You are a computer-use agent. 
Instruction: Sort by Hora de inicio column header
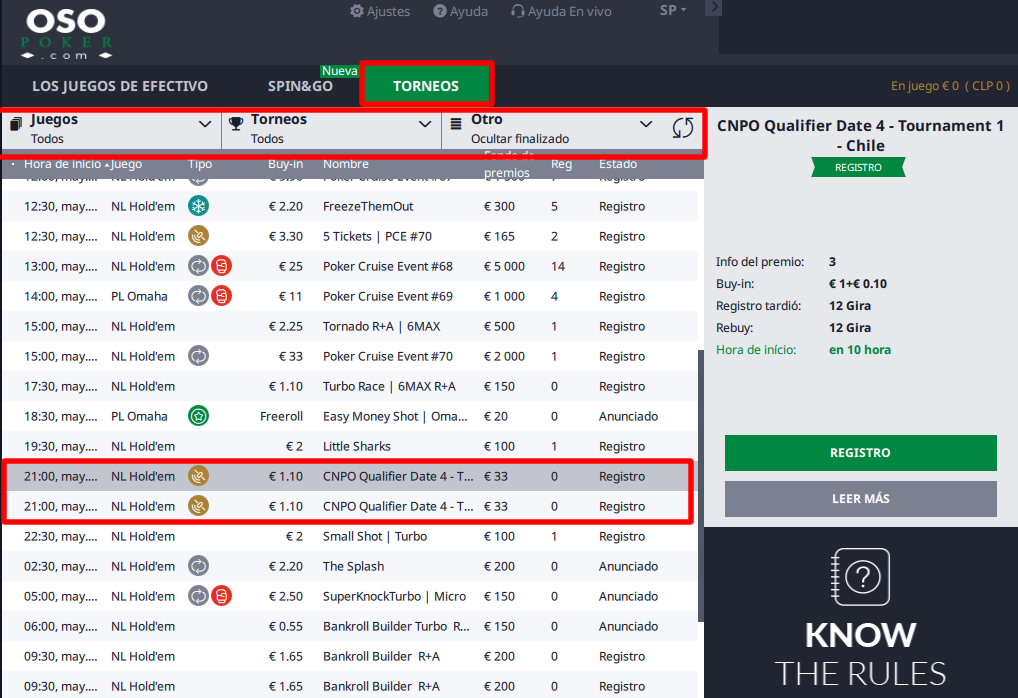tap(62, 164)
